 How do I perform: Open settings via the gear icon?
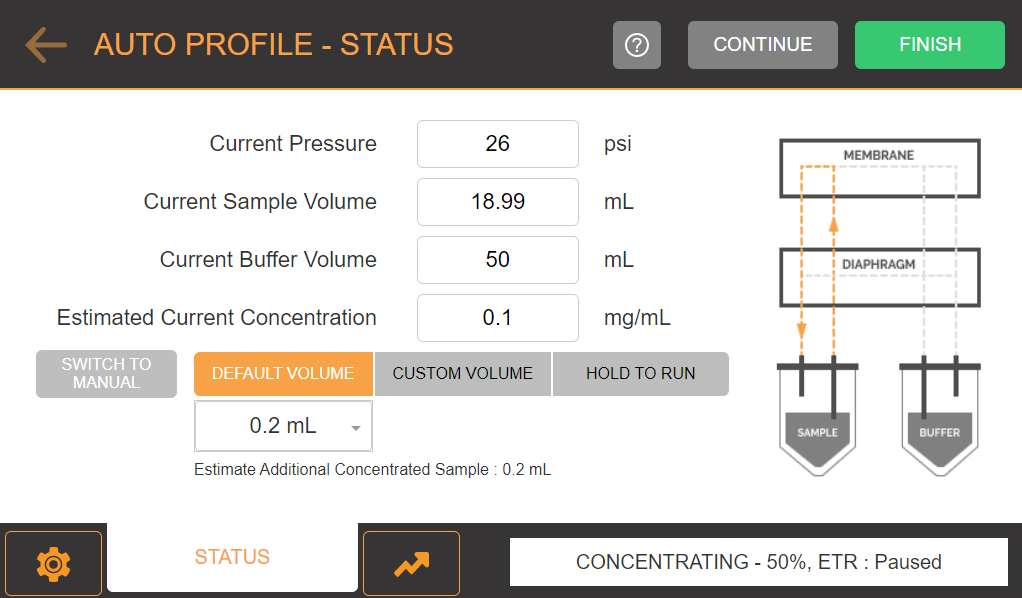tap(53, 563)
